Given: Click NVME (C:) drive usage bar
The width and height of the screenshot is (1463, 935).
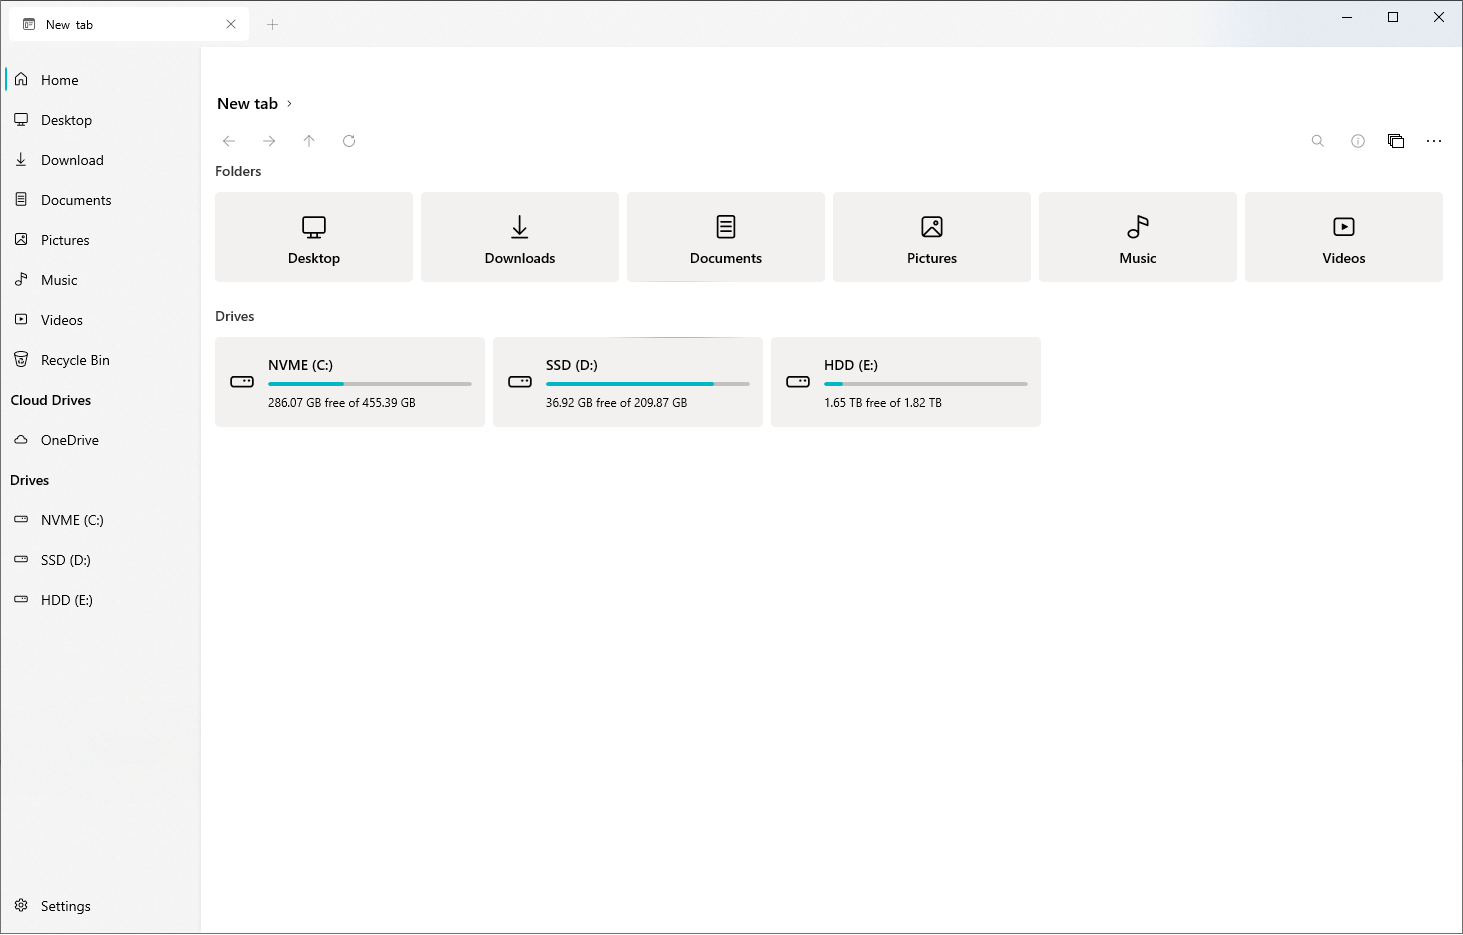Looking at the screenshot, I should pos(370,384).
